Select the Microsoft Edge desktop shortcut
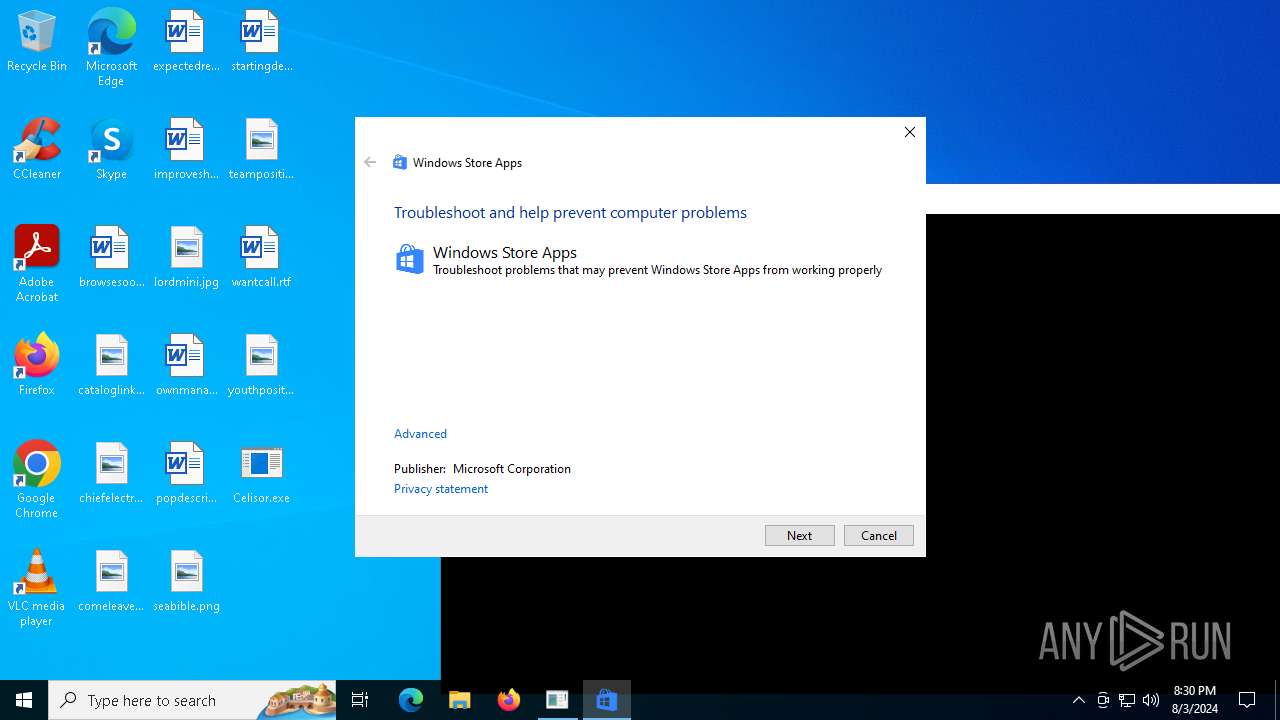The height and width of the screenshot is (720, 1280). pyautogui.click(x=111, y=48)
